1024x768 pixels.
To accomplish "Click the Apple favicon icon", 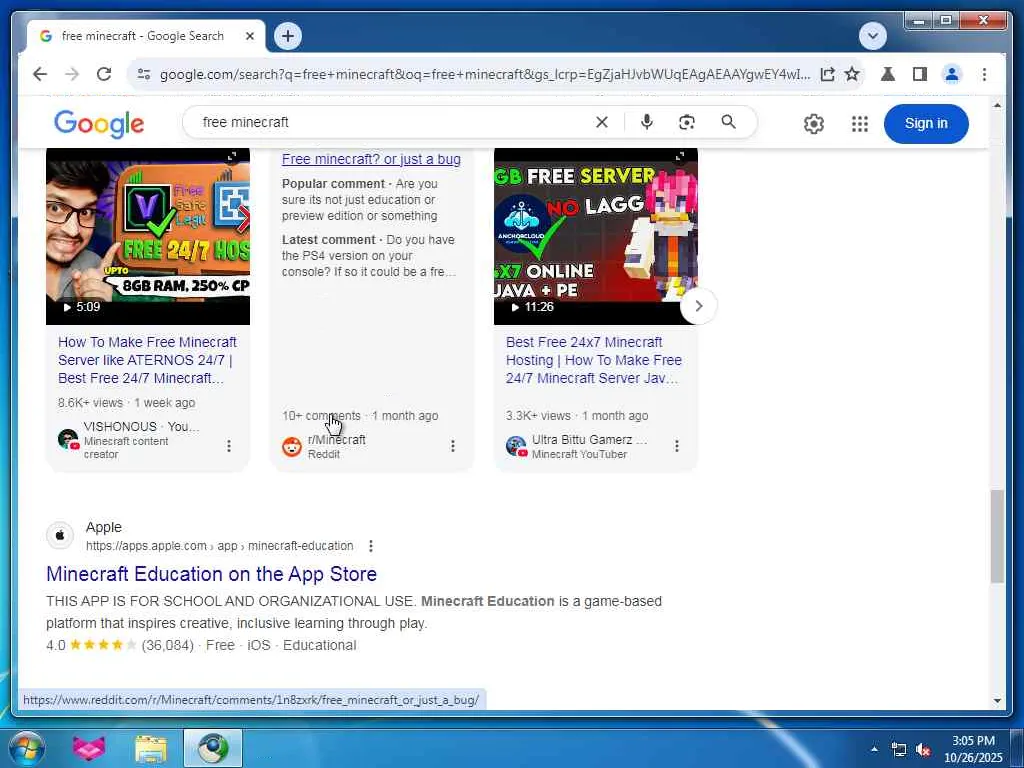I will (60, 536).
